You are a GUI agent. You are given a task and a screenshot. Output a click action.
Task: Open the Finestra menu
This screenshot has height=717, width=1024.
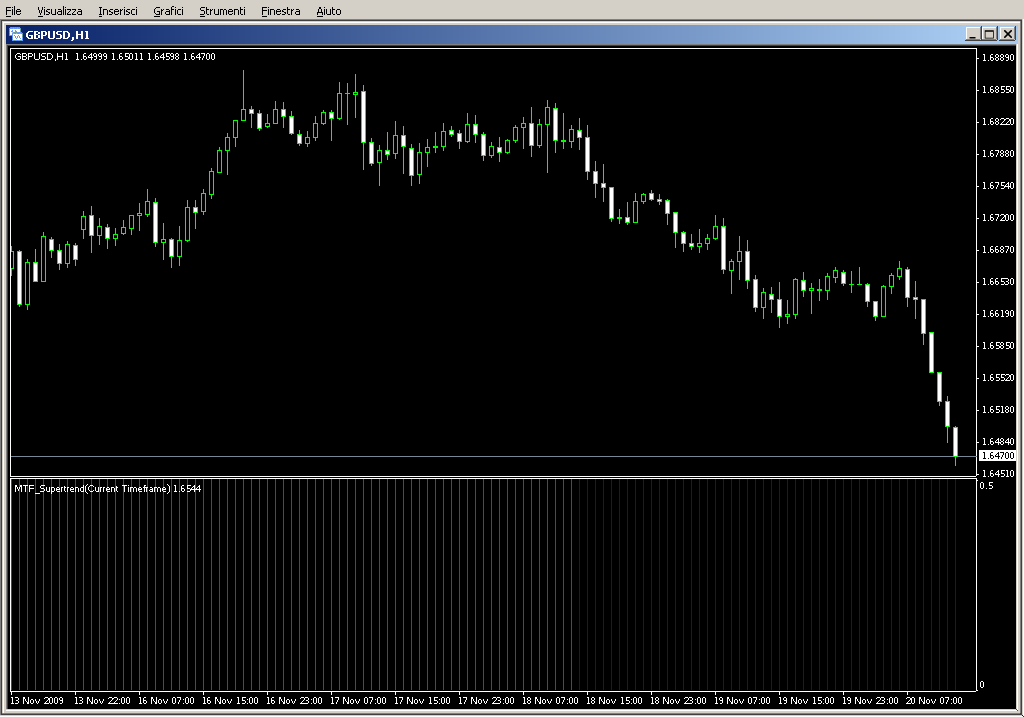[280, 11]
